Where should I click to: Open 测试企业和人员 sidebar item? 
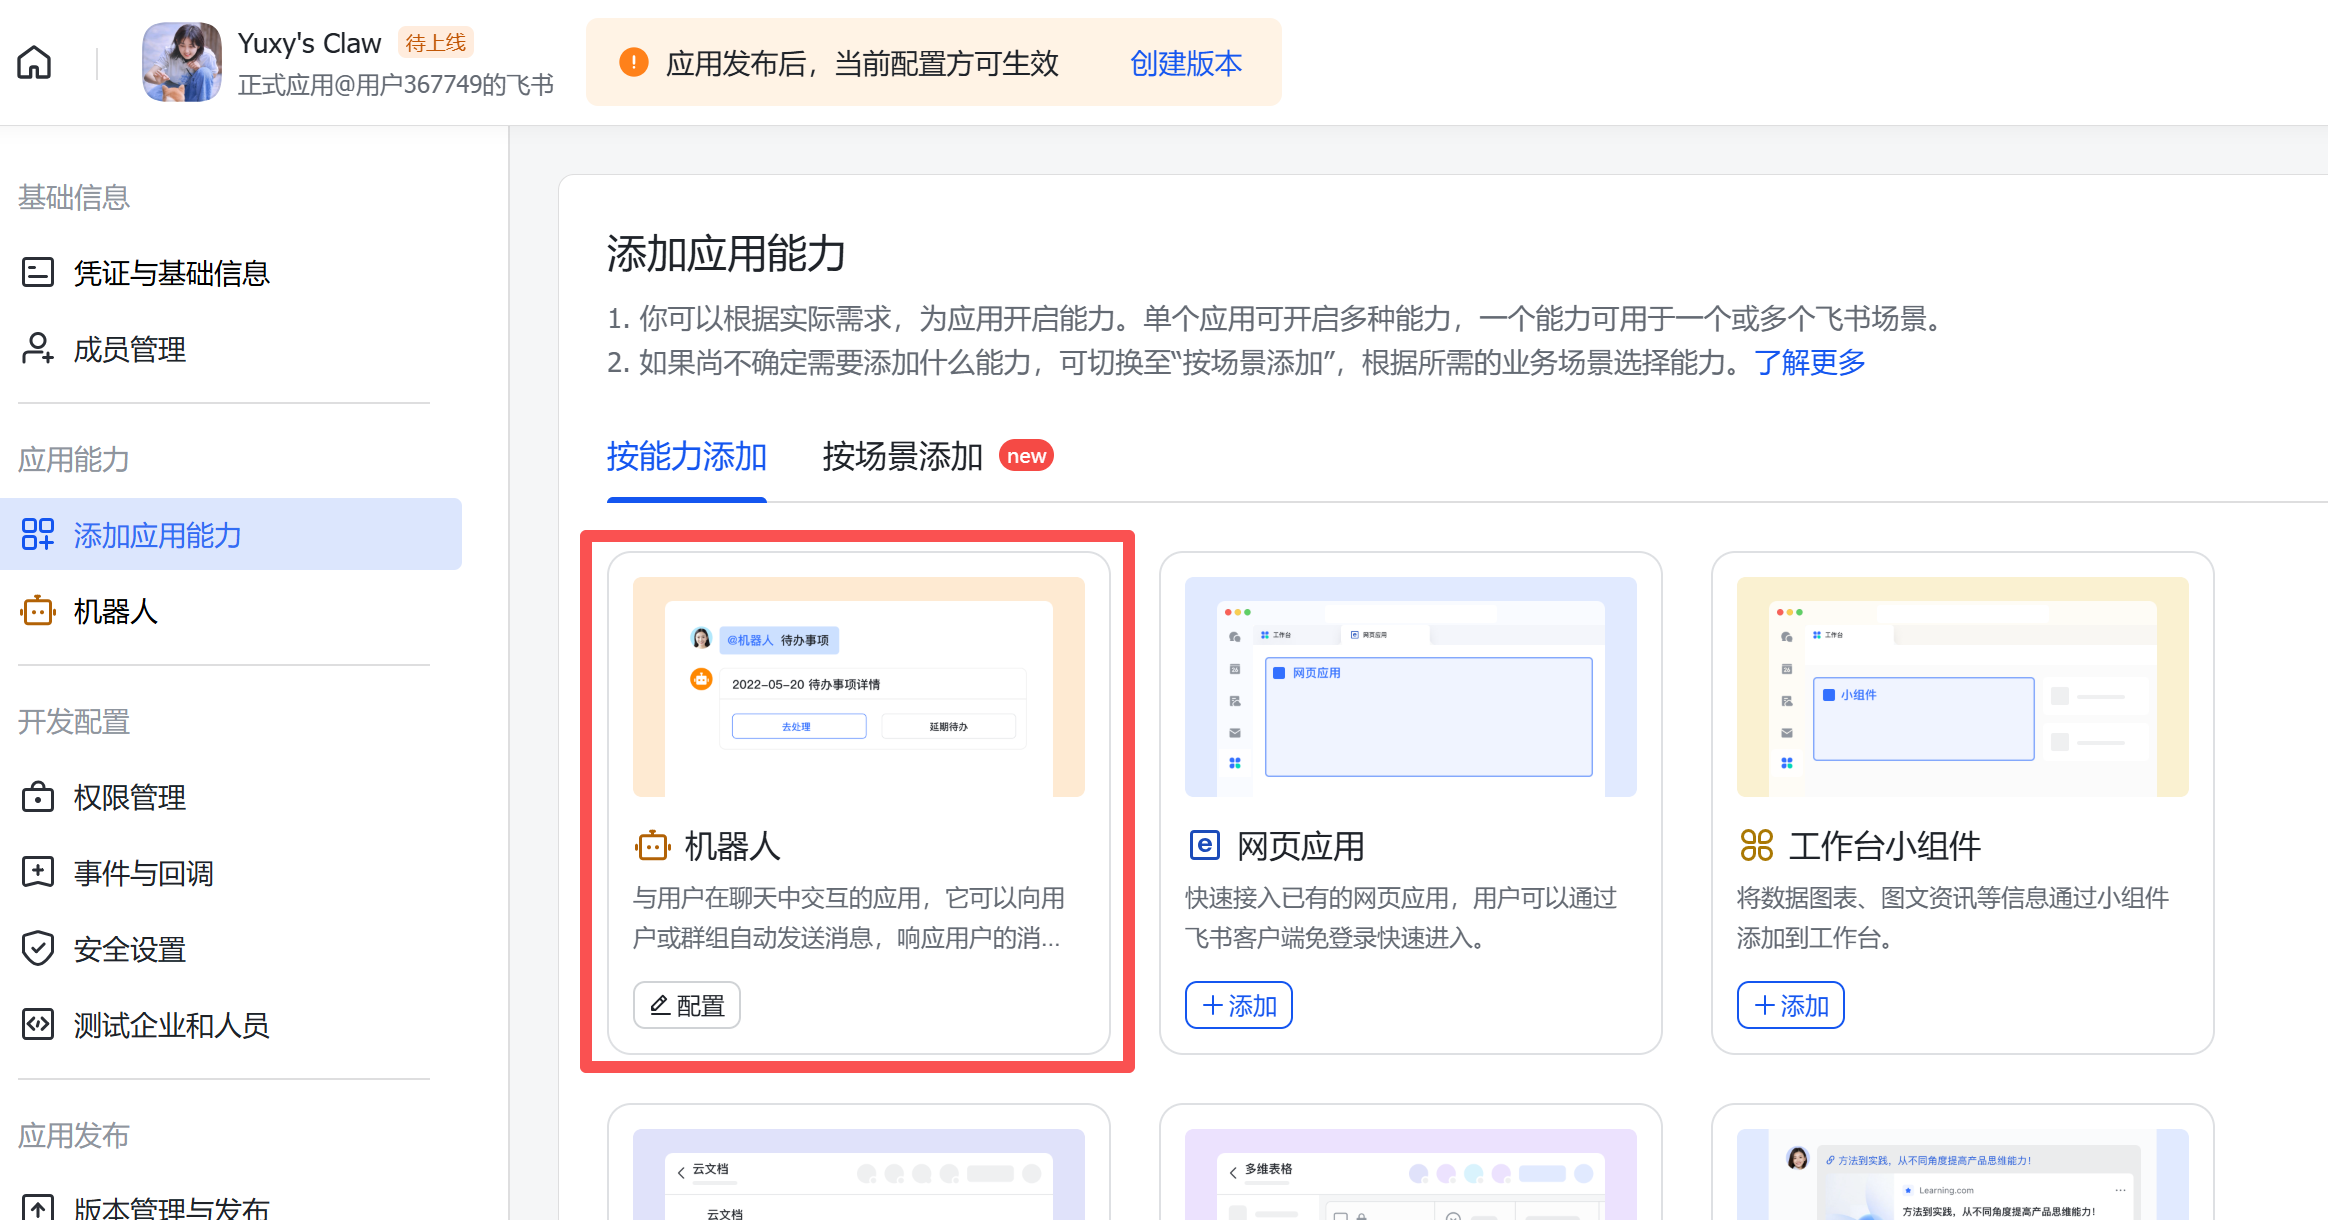coord(170,1025)
